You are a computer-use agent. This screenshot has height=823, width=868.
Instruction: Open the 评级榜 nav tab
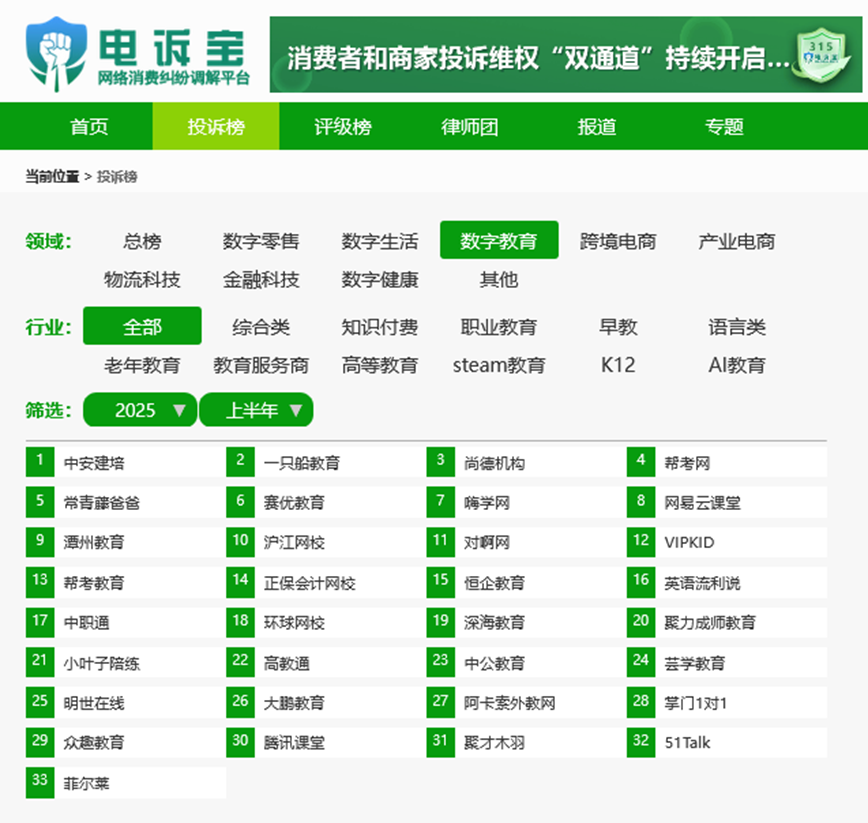[x=343, y=127]
